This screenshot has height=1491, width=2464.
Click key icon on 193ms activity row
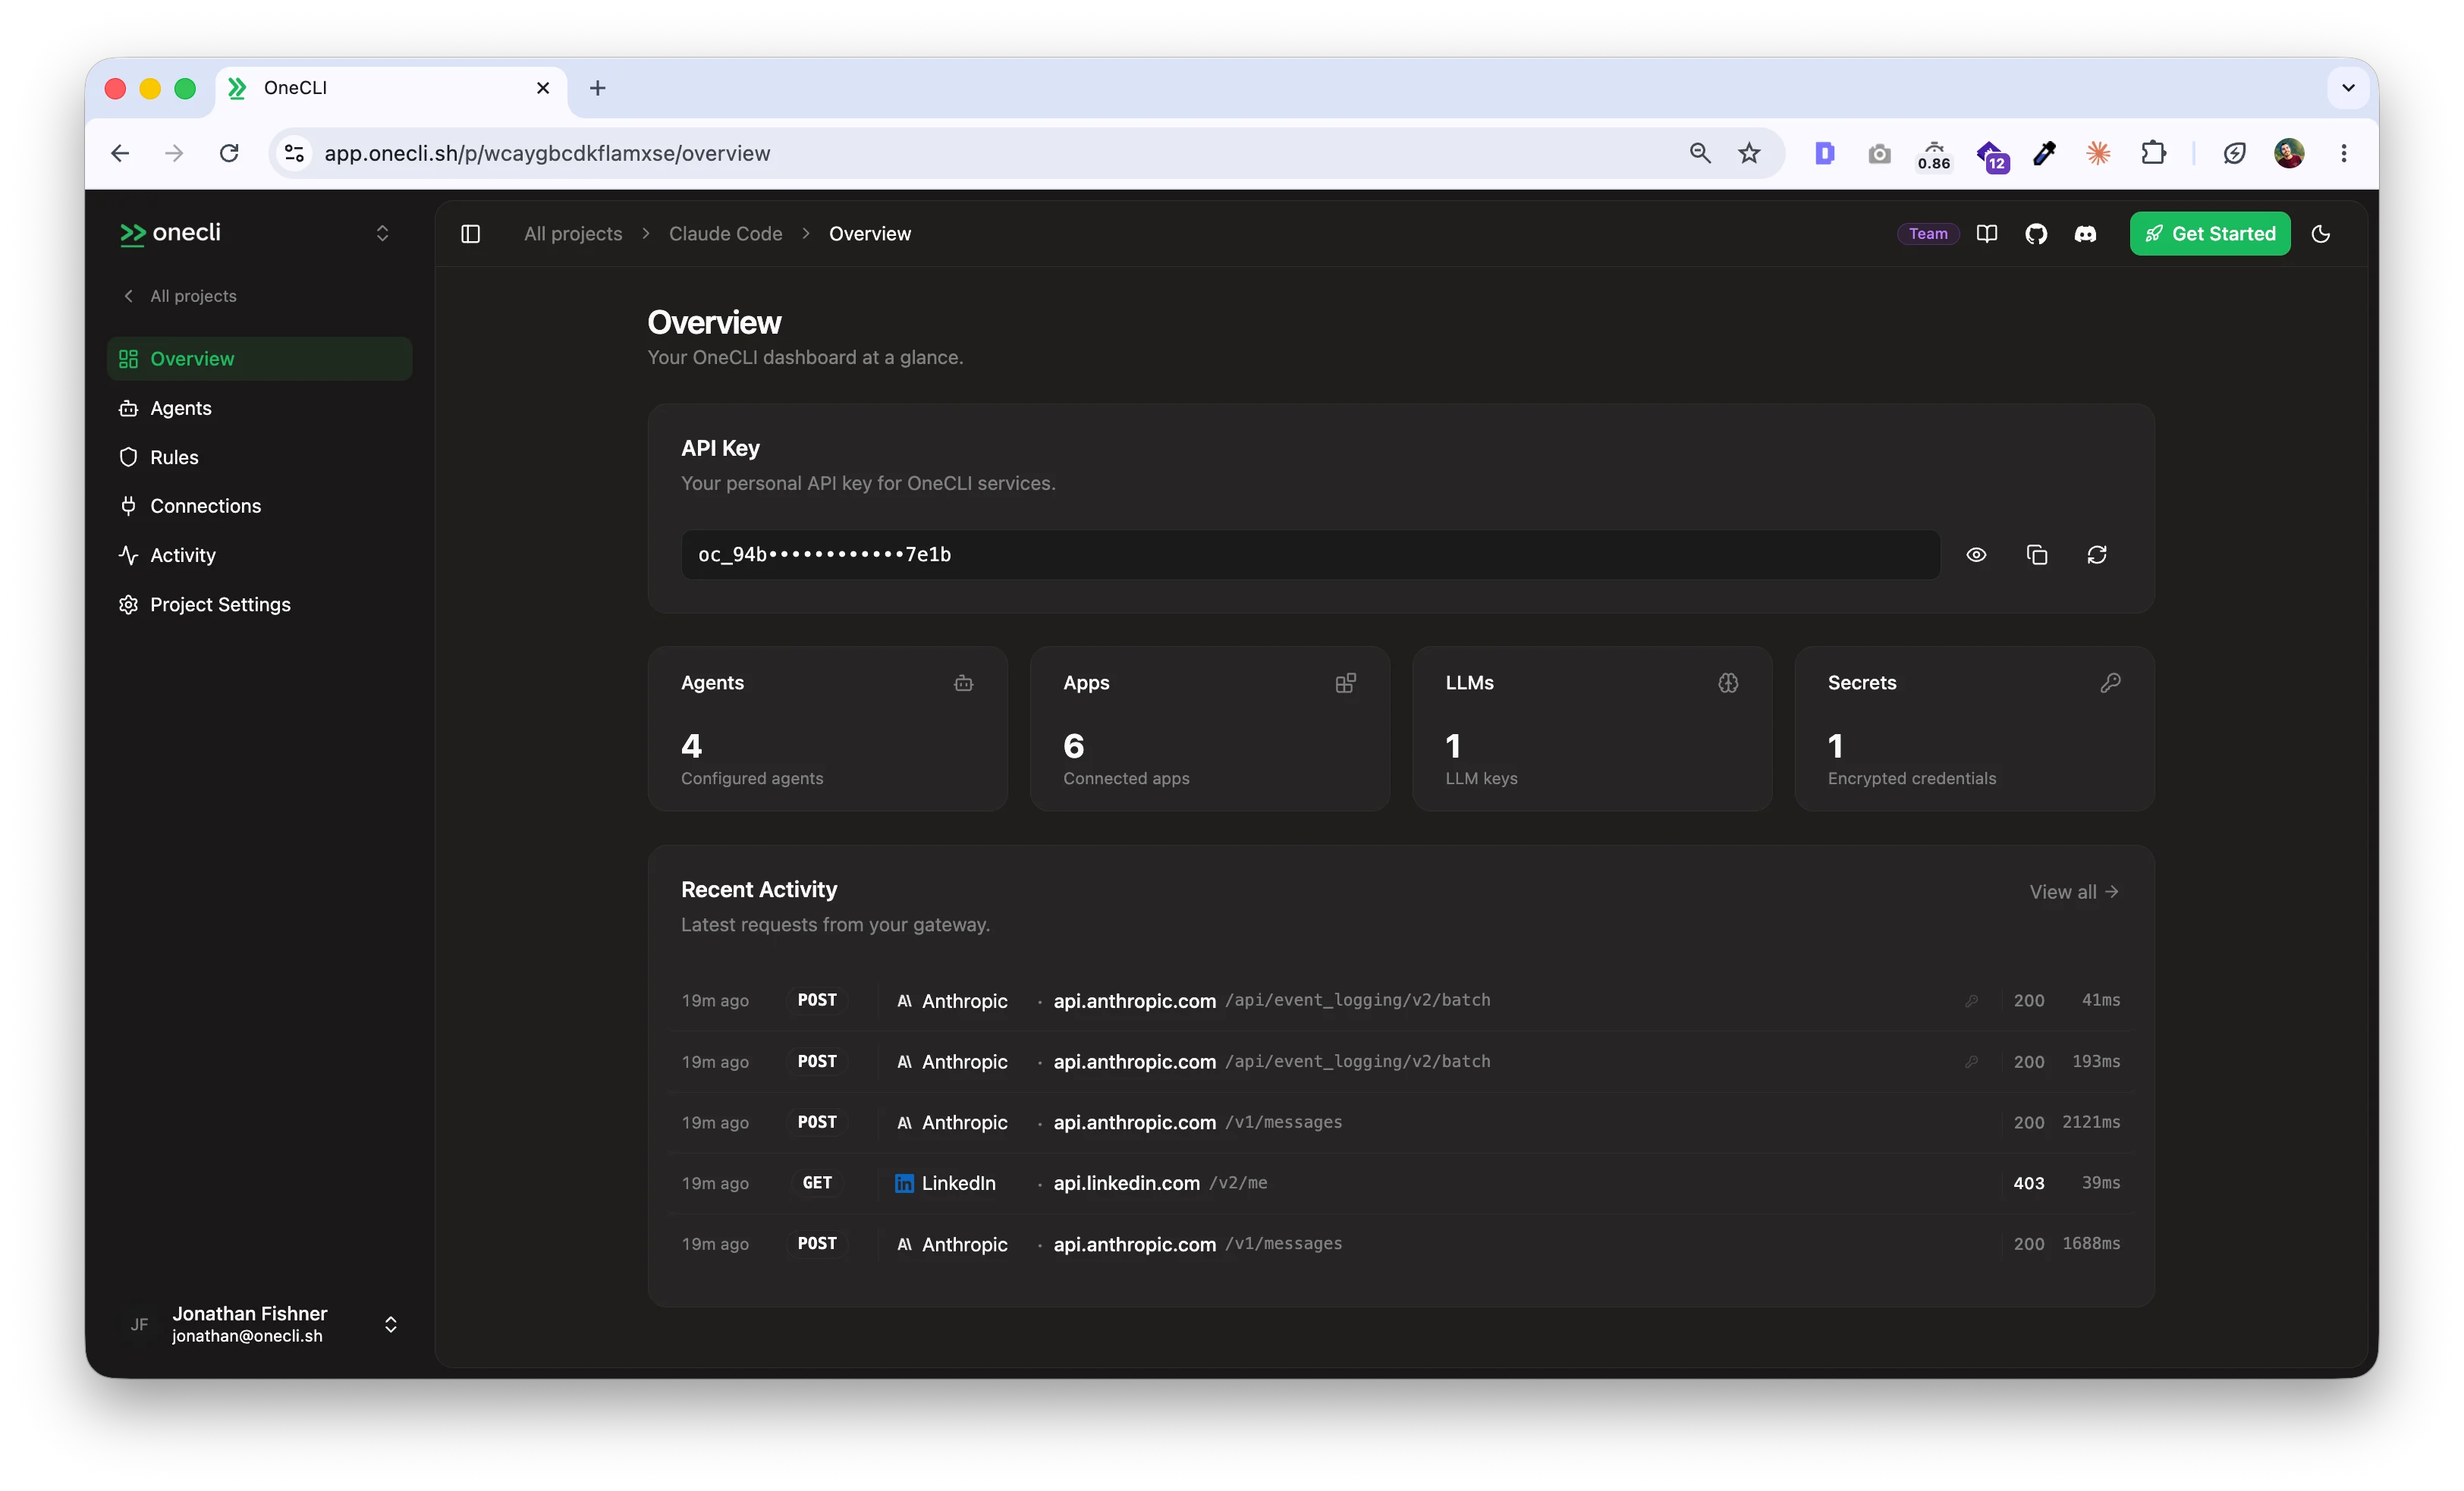1971,1062
